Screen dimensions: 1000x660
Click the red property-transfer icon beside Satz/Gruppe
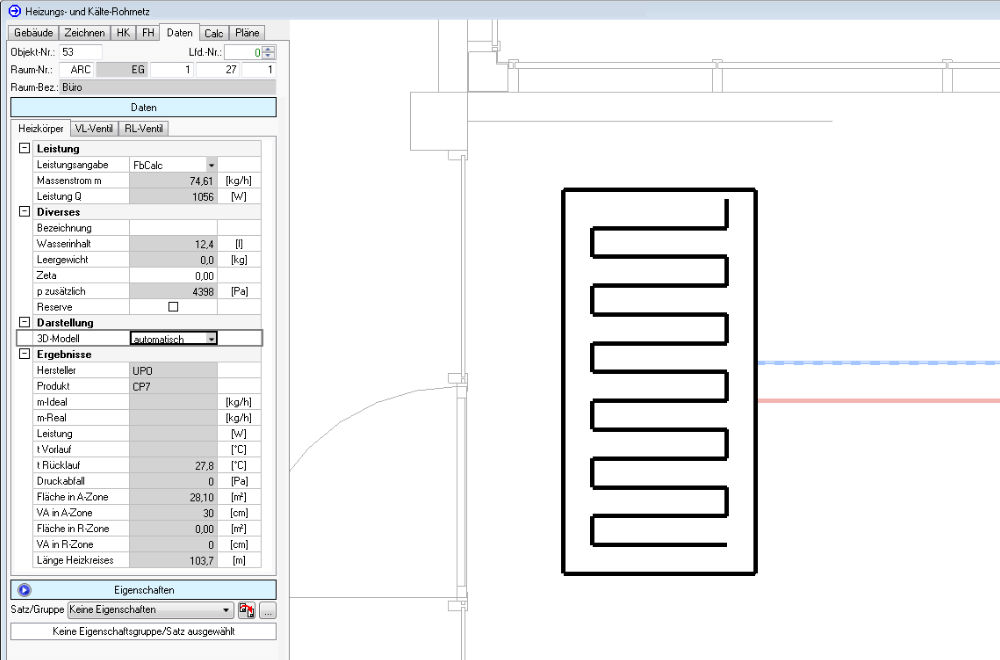(247, 609)
